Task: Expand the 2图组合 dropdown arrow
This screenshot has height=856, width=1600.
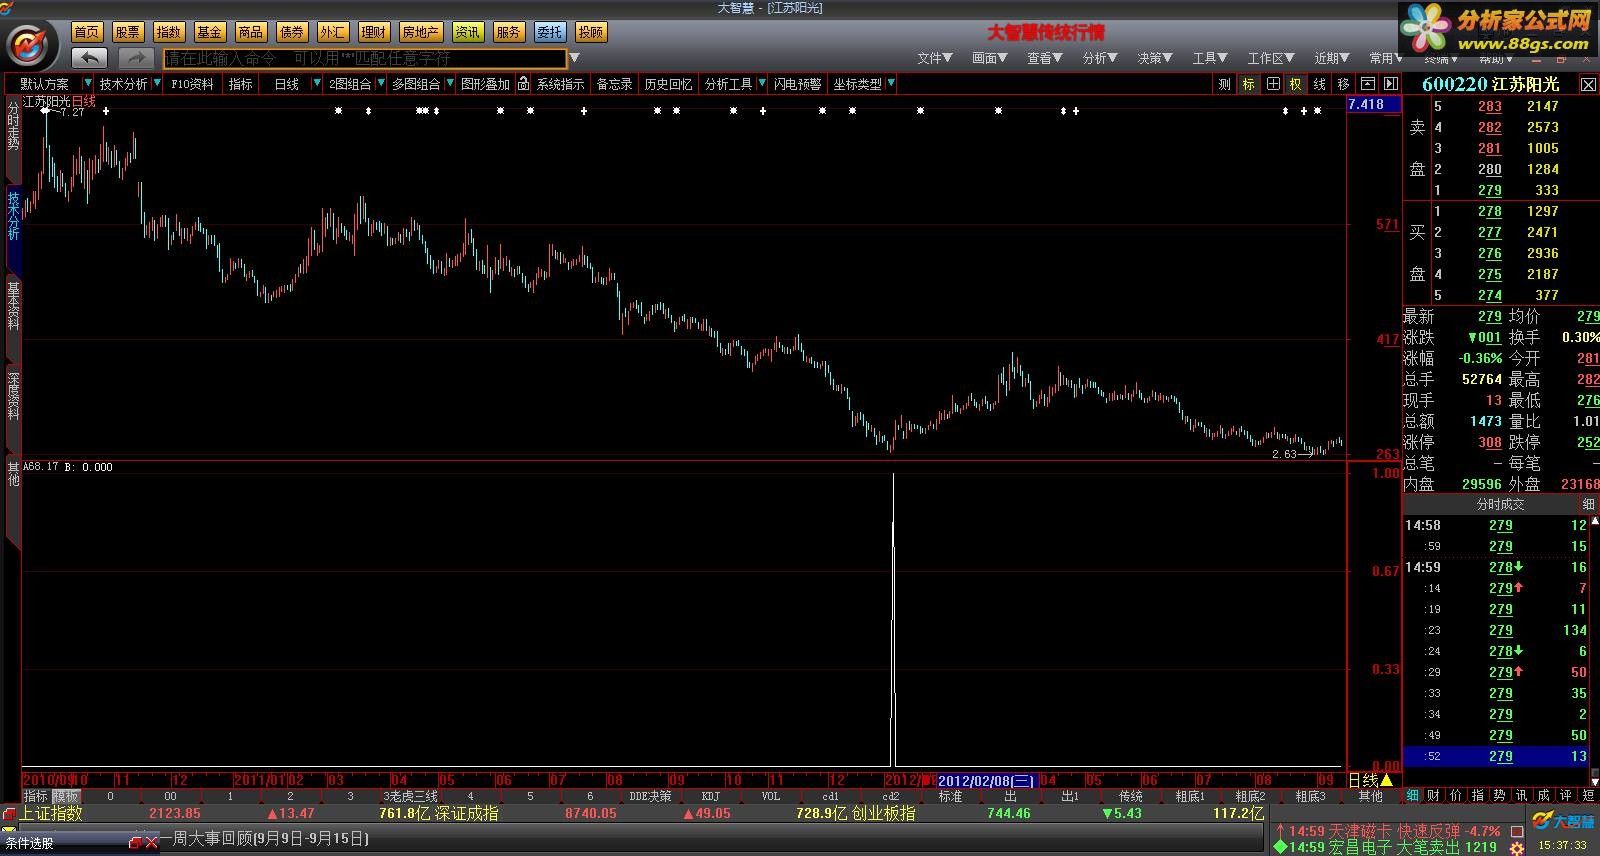Action: (381, 84)
